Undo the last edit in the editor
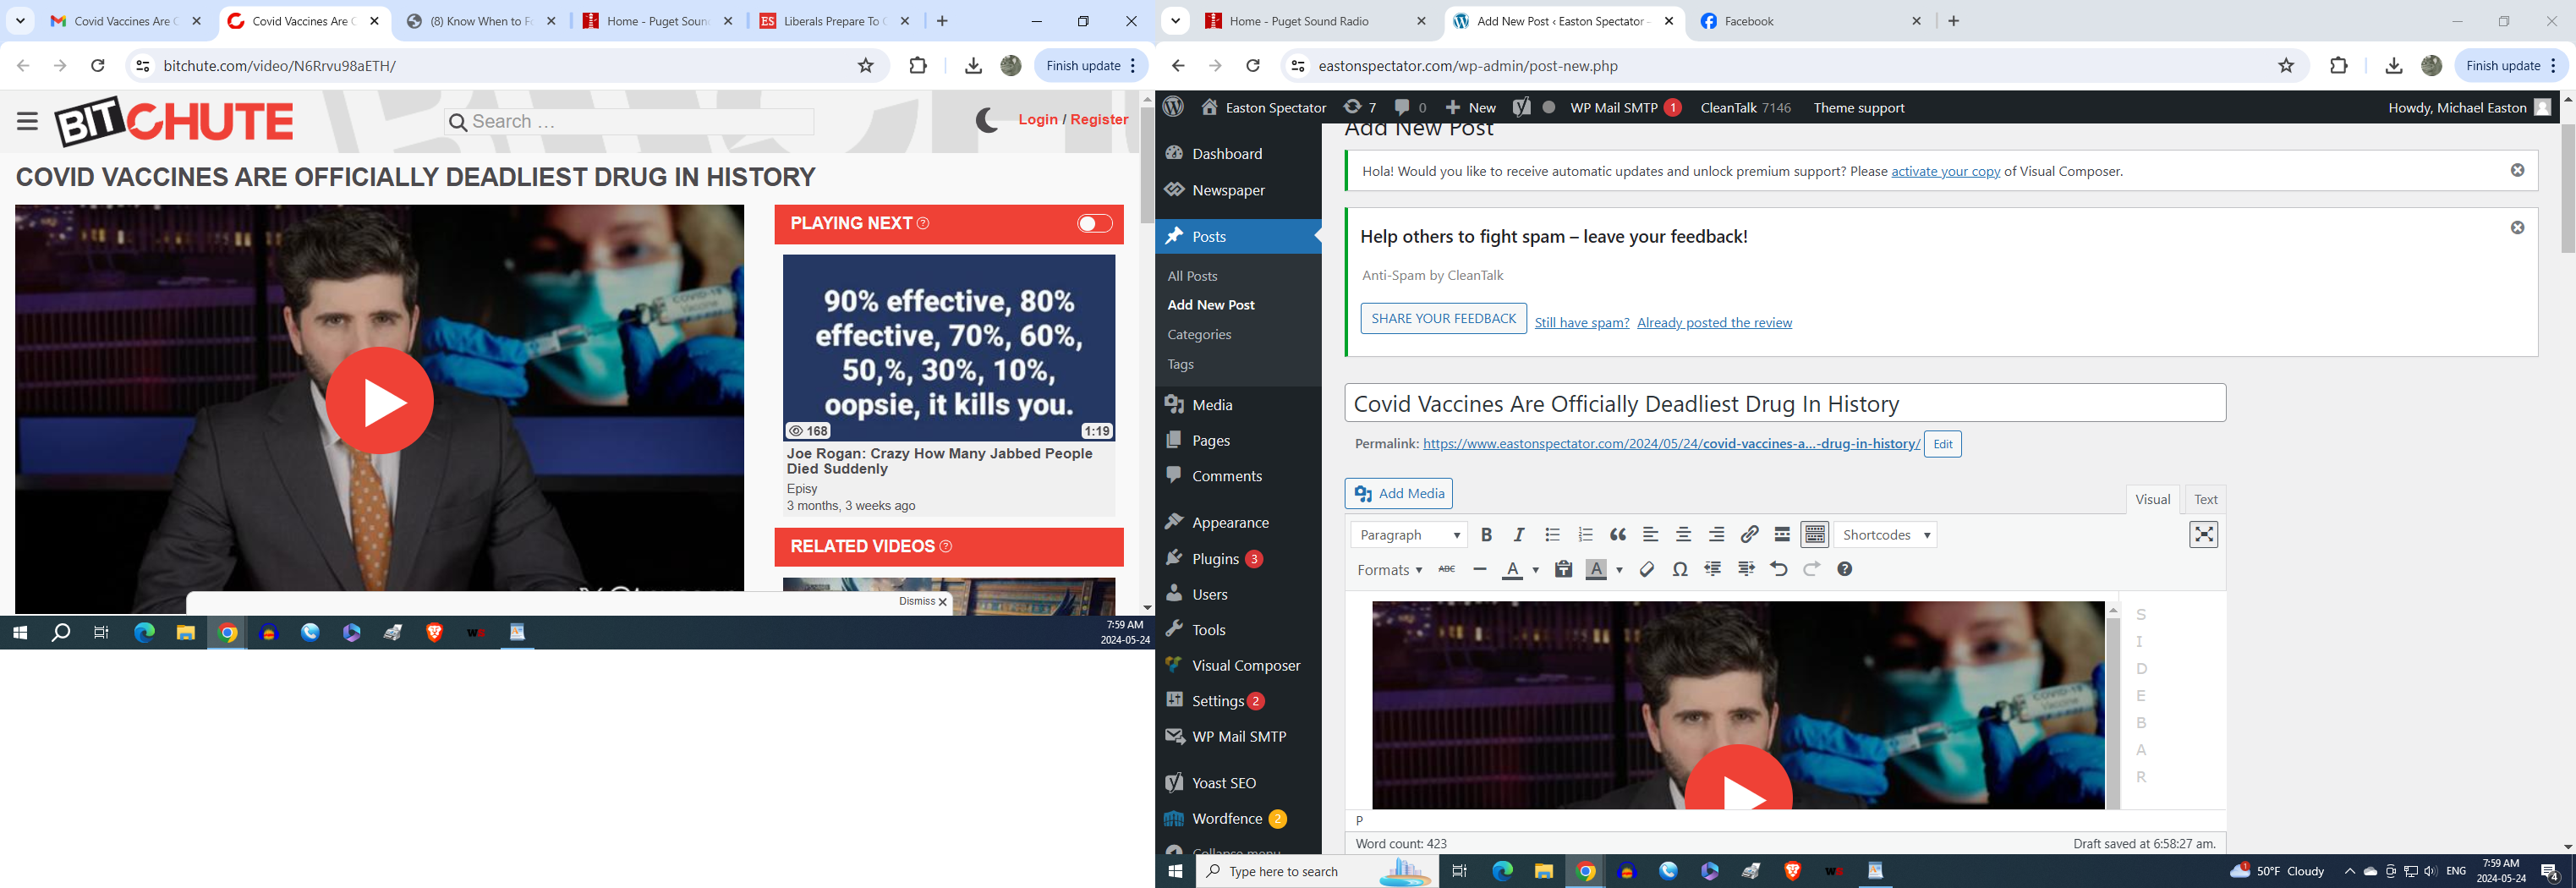Image resolution: width=2576 pixels, height=888 pixels. coord(1778,569)
